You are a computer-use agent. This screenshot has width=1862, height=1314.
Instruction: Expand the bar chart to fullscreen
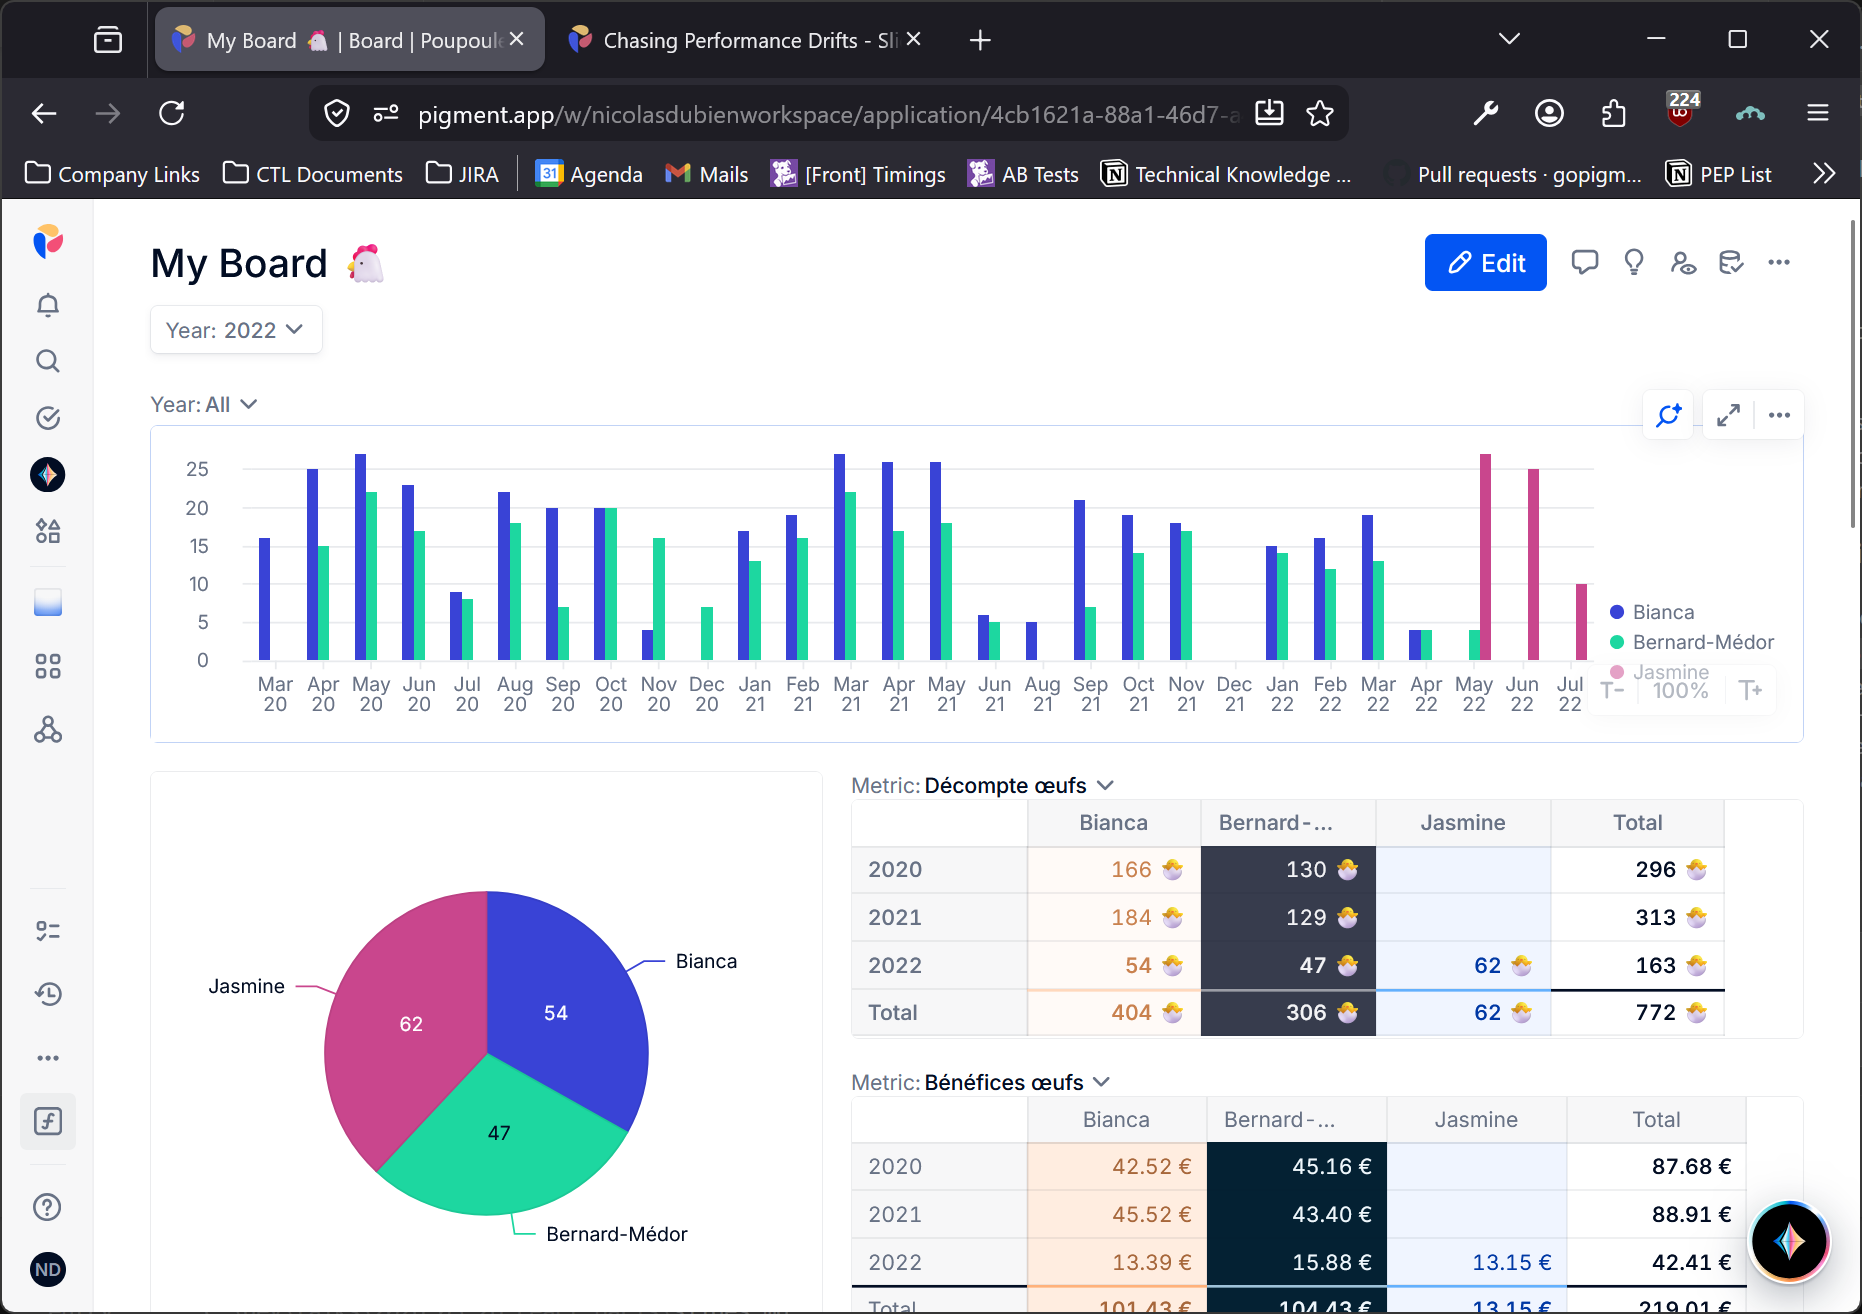1728,415
